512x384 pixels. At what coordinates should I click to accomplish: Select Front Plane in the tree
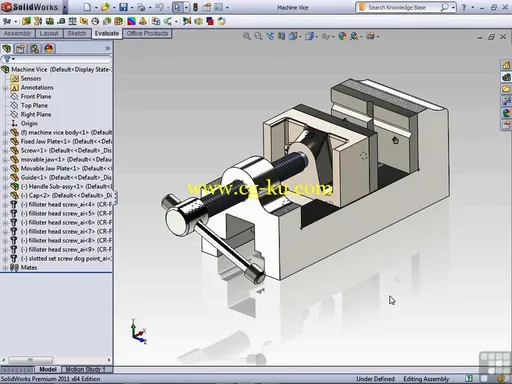(x=36, y=96)
